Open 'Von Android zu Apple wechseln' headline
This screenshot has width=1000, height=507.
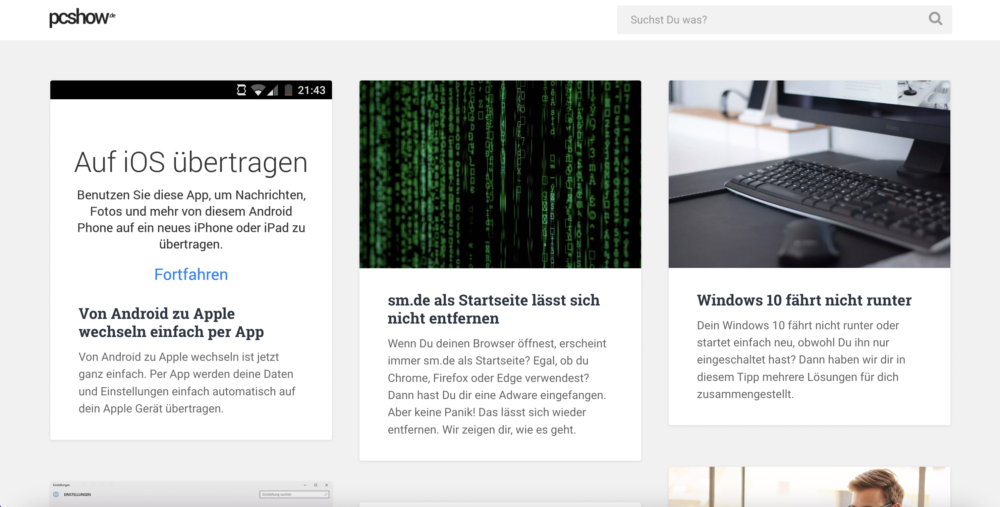(x=171, y=323)
